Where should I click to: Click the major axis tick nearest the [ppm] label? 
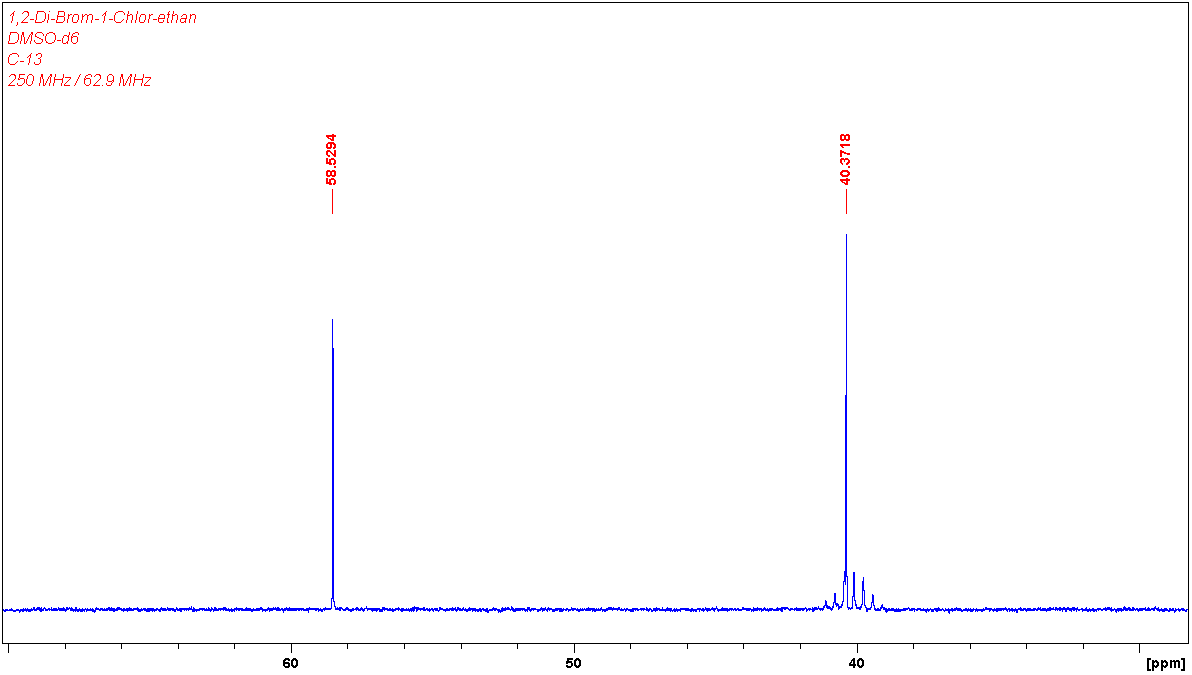coord(1139,649)
